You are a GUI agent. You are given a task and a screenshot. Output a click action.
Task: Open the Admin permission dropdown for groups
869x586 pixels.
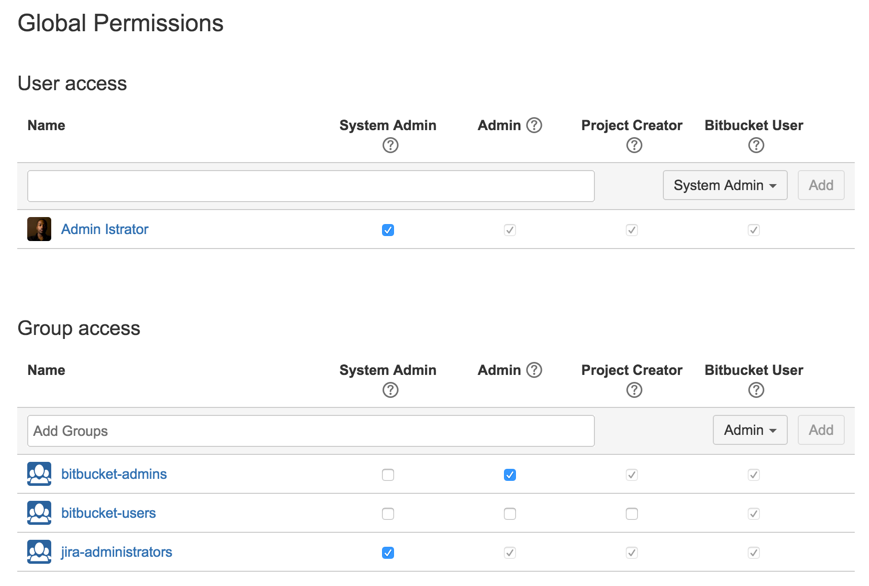click(750, 430)
